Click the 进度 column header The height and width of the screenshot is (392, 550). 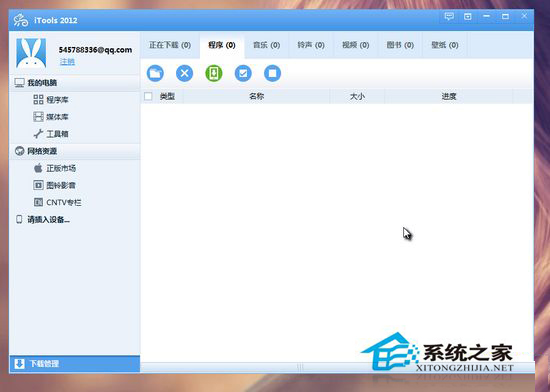(x=449, y=96)
